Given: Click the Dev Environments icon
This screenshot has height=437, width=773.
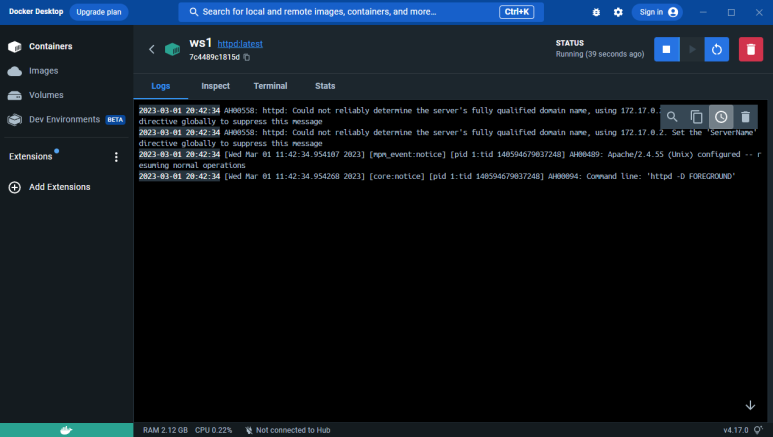Looking at the screenshot, I should tap(15, 119).
